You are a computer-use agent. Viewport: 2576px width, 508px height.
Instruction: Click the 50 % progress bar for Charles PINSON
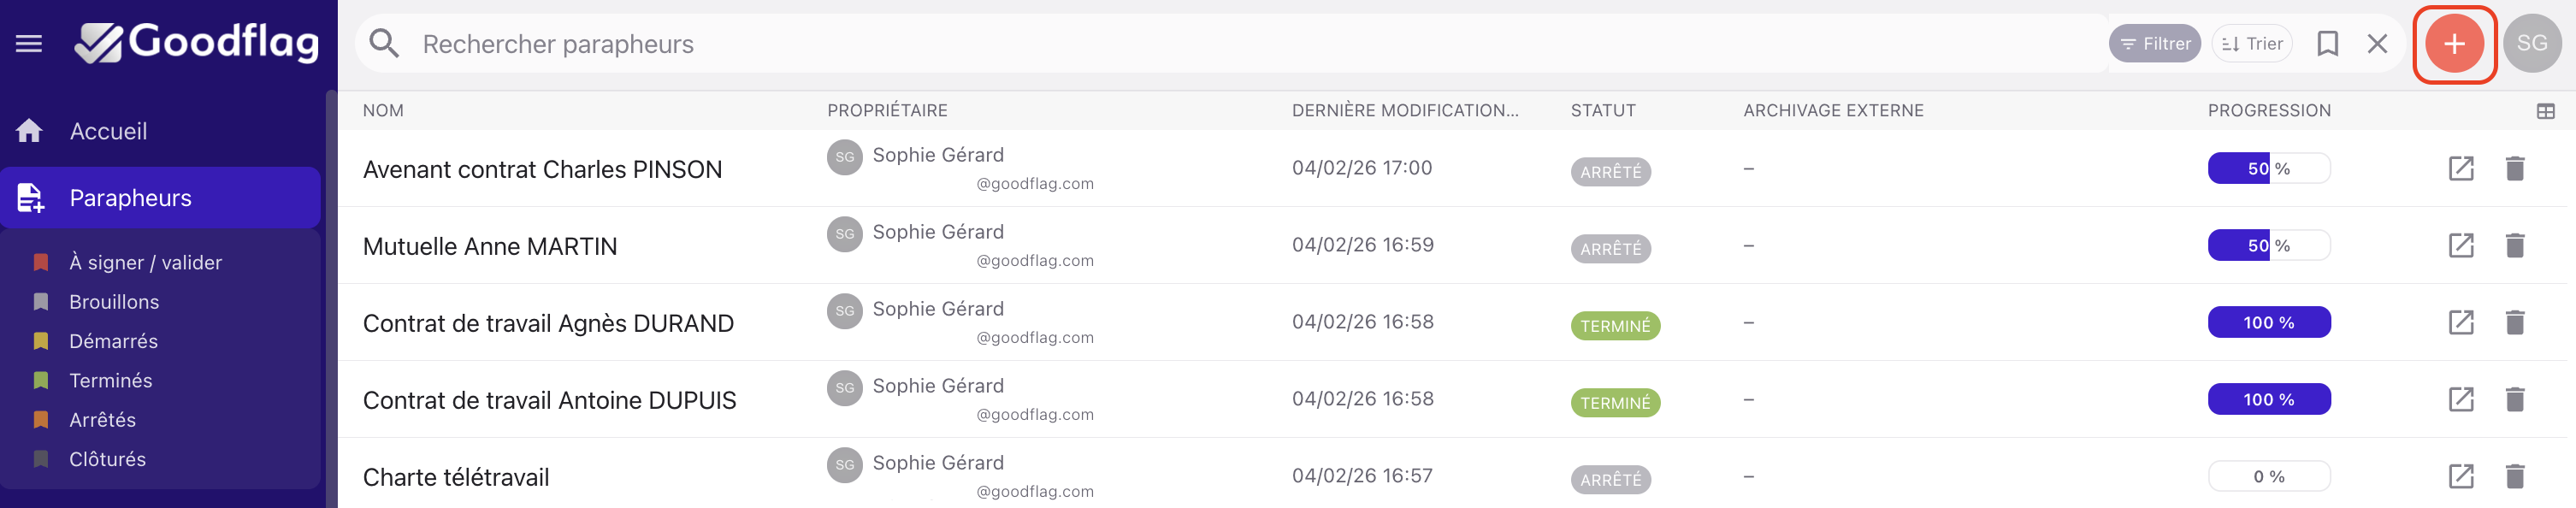[2268, 168]
